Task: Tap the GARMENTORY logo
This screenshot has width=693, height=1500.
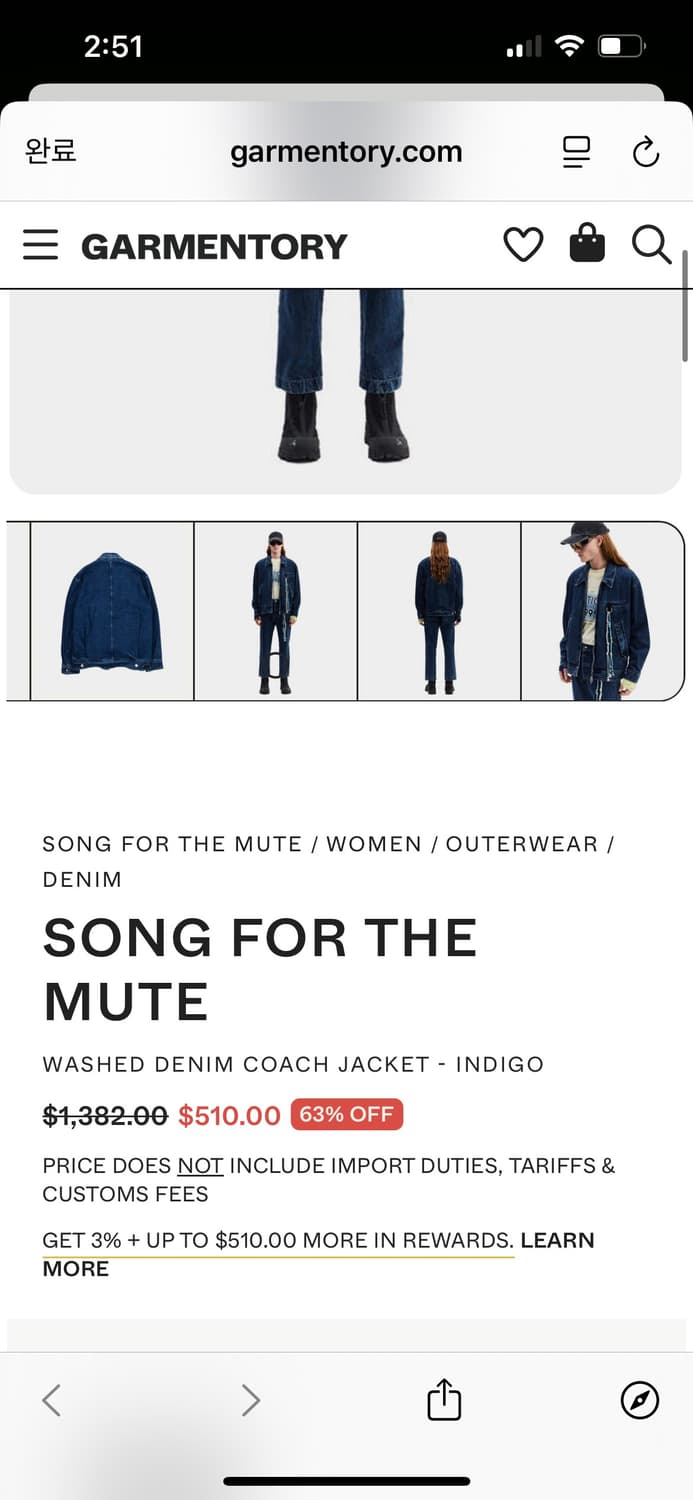Action: click(214, 246)
